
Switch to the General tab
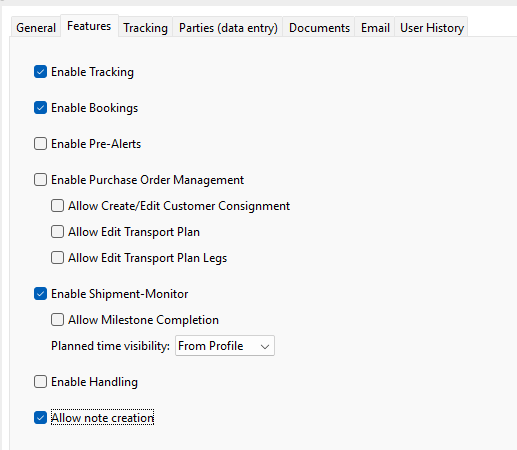(36, 28)
